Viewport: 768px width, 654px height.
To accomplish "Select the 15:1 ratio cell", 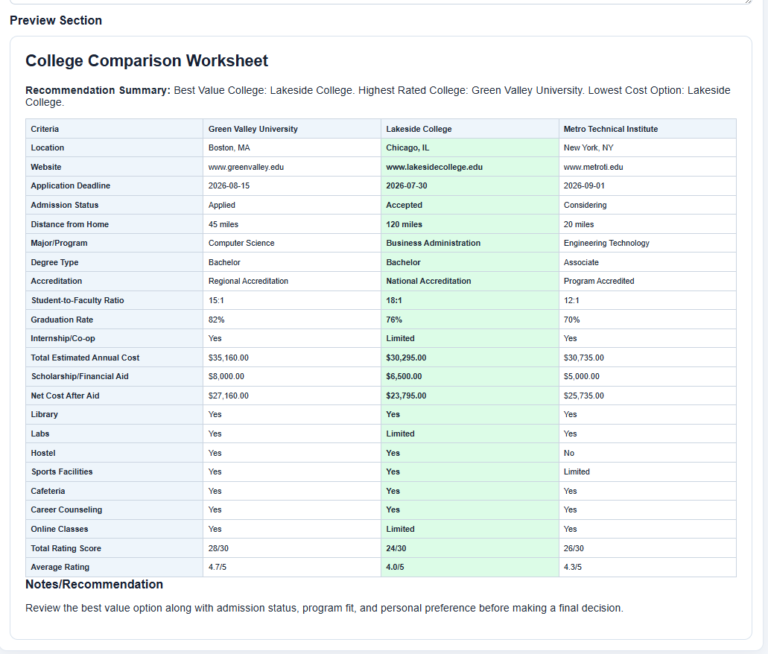I will pos(292,300).
